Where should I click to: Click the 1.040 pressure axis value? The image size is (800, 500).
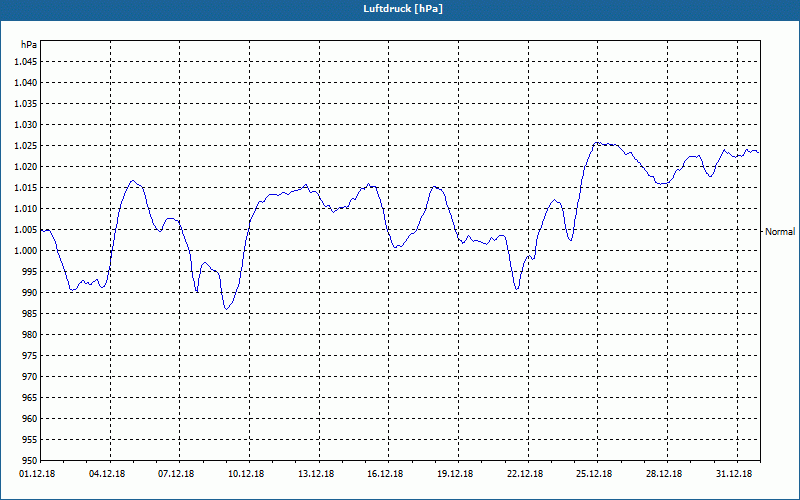(x=27, y=83)
